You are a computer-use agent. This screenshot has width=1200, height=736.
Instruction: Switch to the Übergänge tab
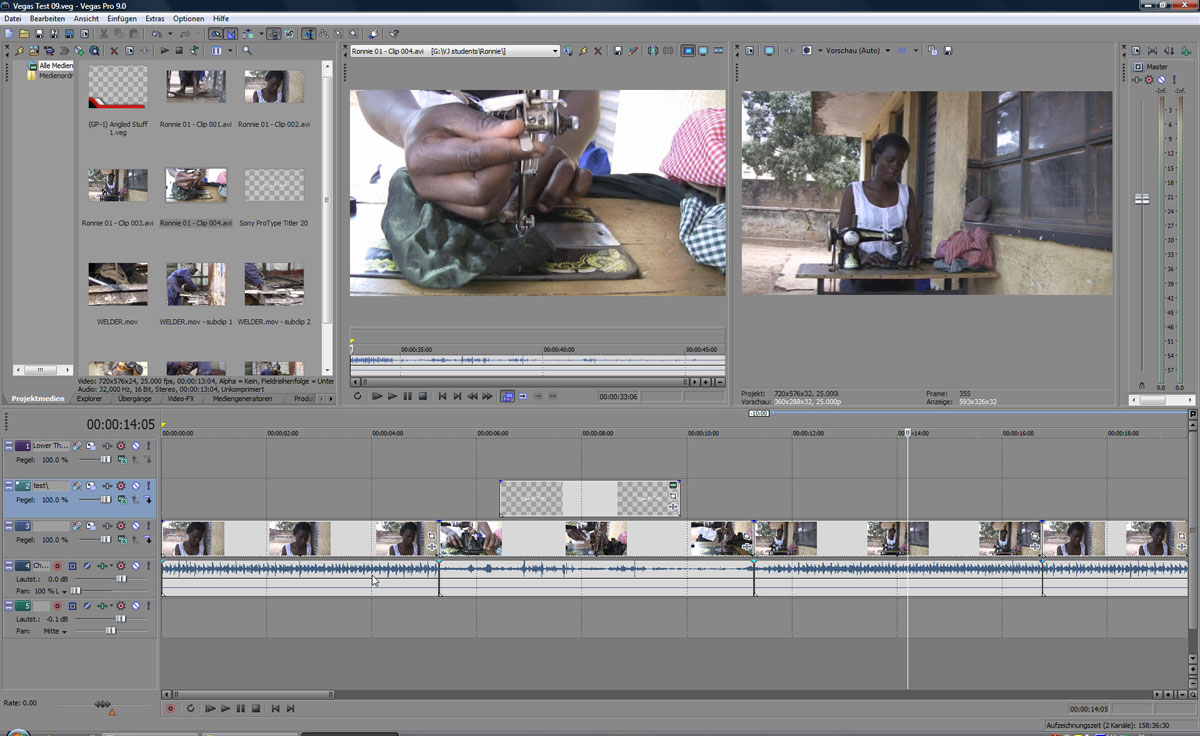[134, 399]
